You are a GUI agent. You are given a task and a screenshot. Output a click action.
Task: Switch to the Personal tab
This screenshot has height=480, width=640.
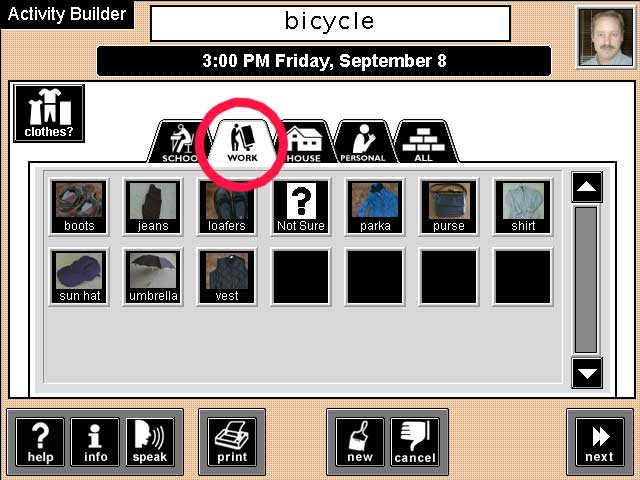click(363, 142)
